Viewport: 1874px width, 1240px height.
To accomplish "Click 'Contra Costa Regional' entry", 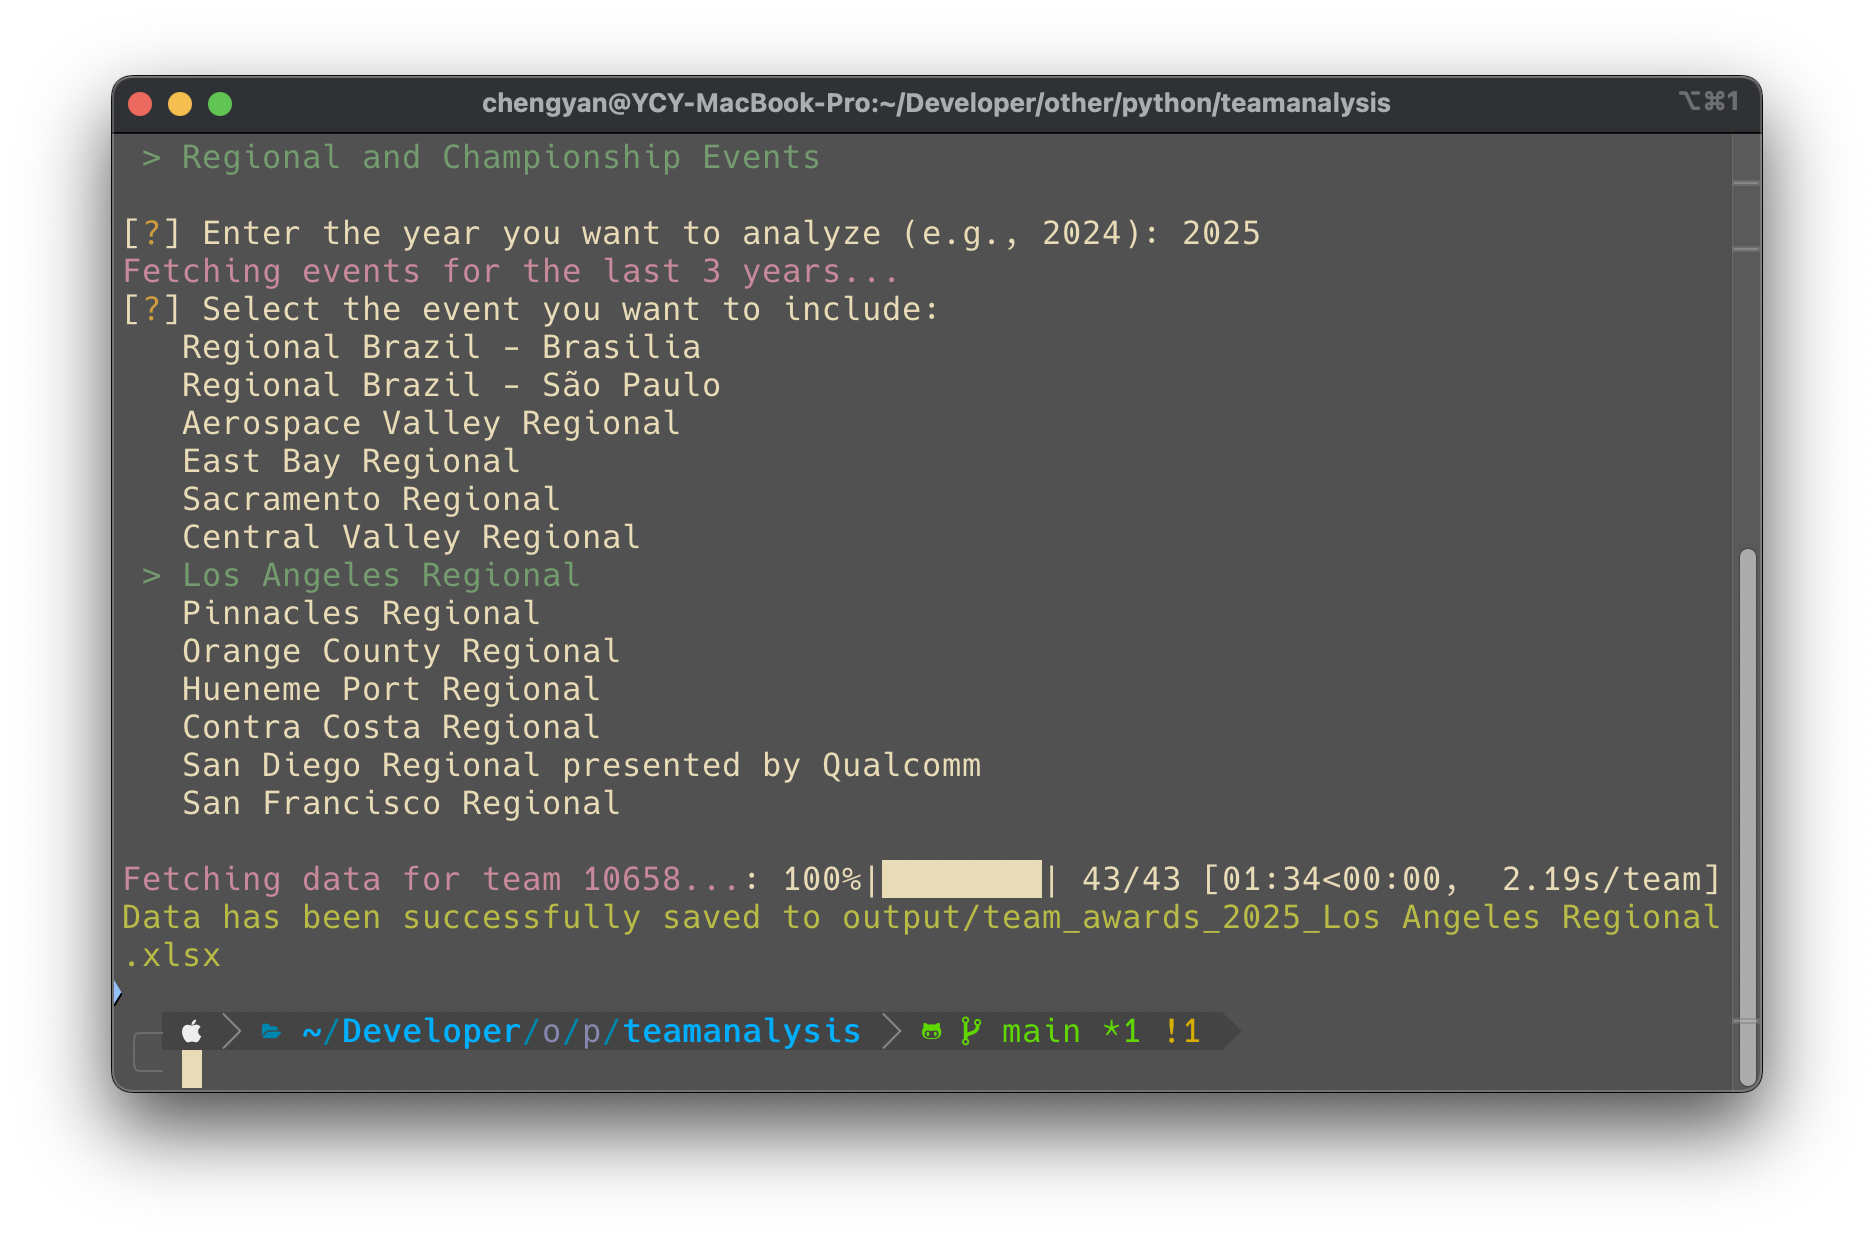I will pos(391,727).
